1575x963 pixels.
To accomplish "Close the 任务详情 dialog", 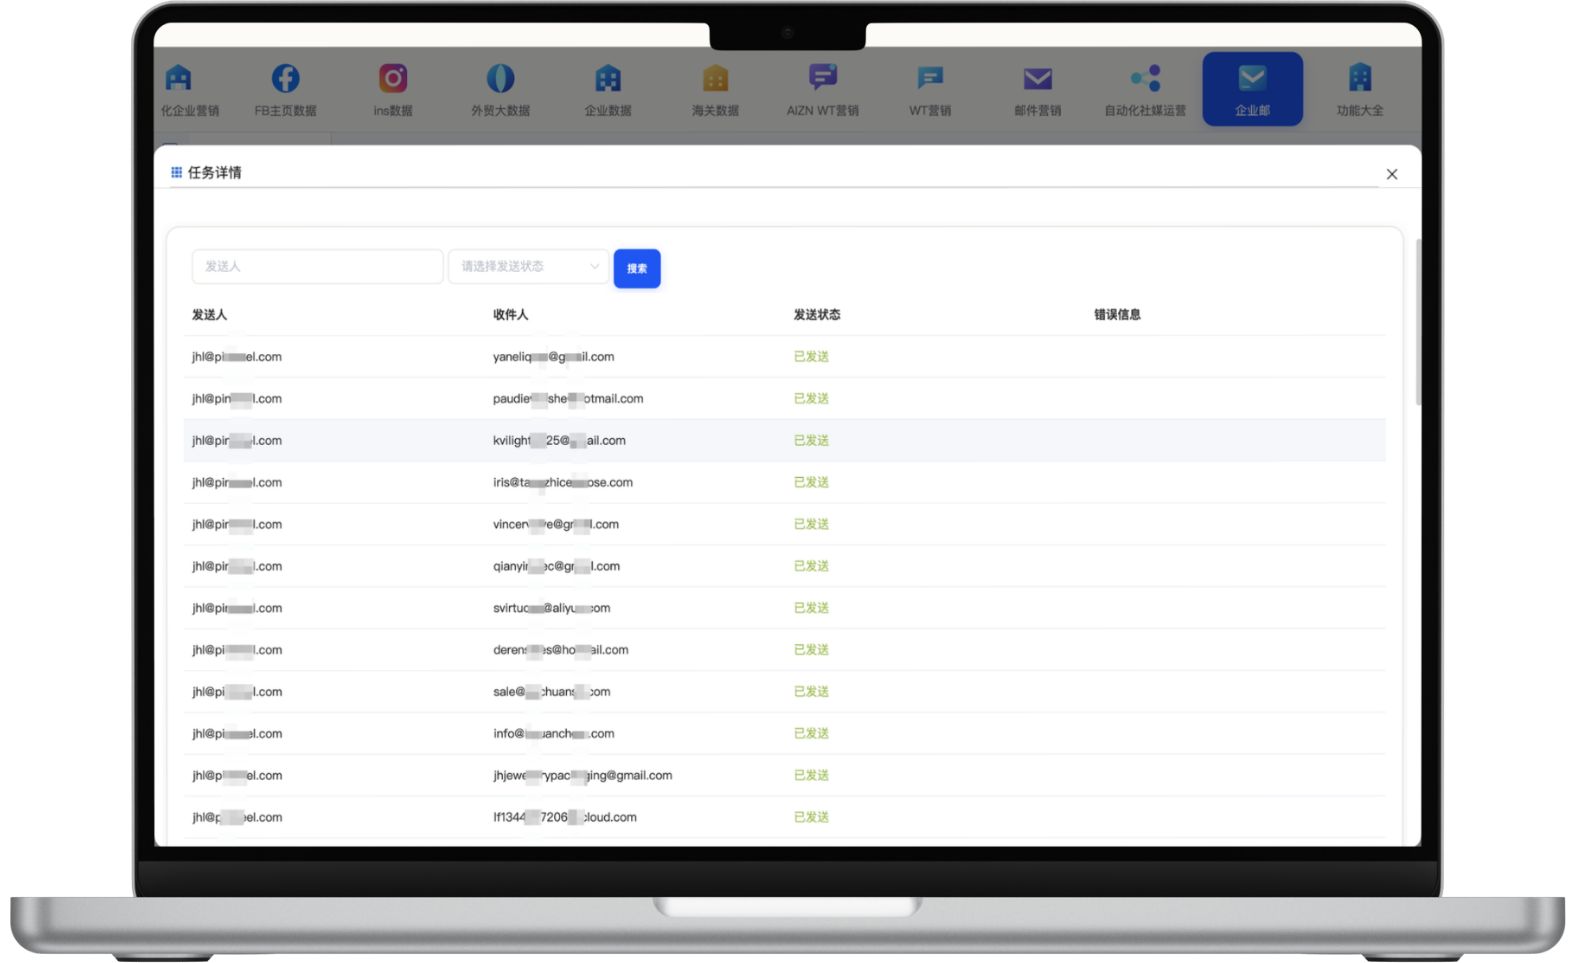I will [1392, 174].
